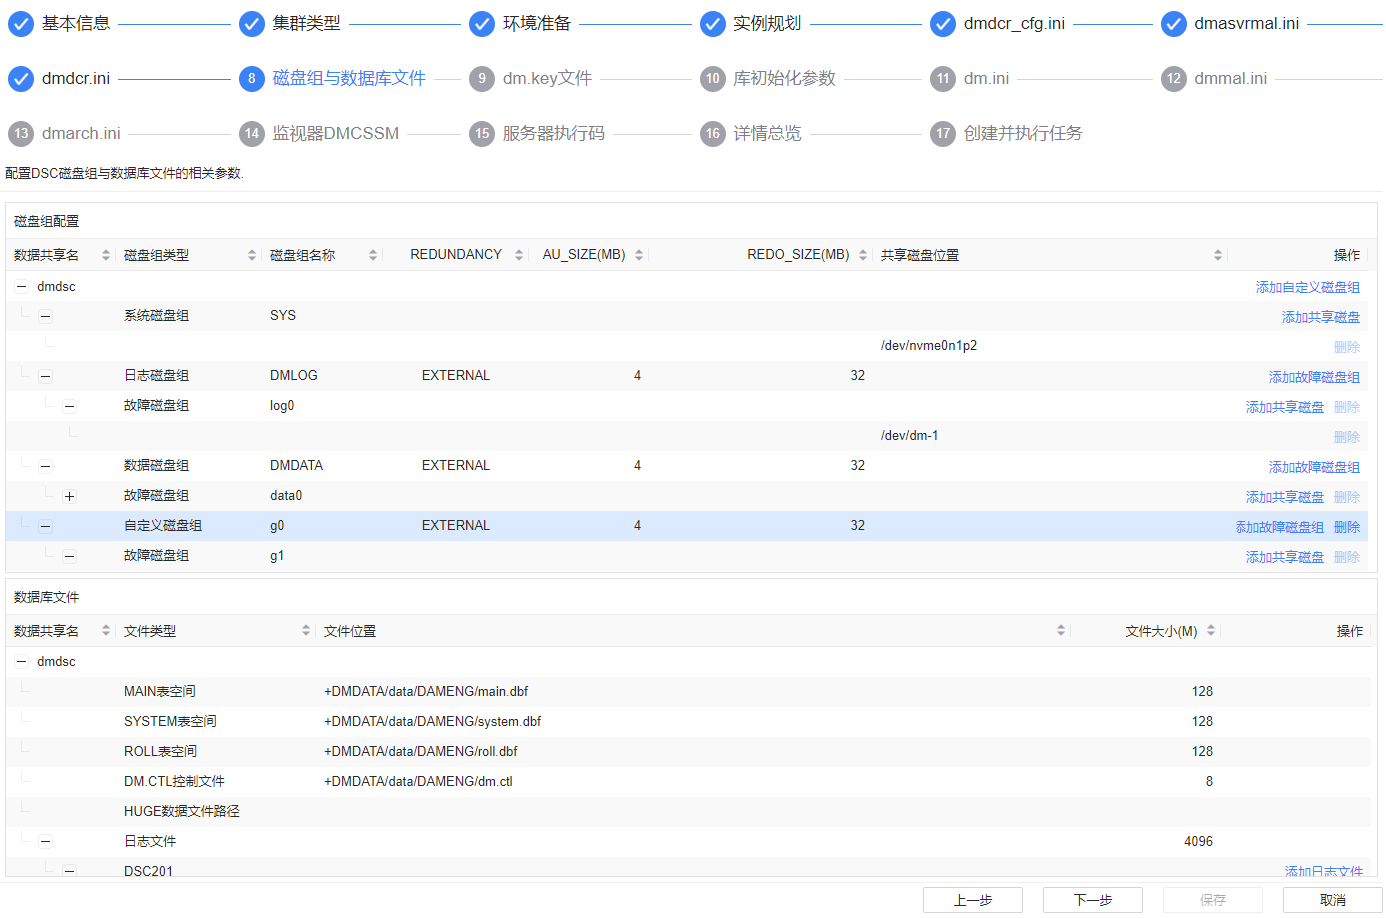This screenshot has width=1386, height=918.
Task: Collapse the dmdsc node in 磁盘组配置
Action: 22,286
